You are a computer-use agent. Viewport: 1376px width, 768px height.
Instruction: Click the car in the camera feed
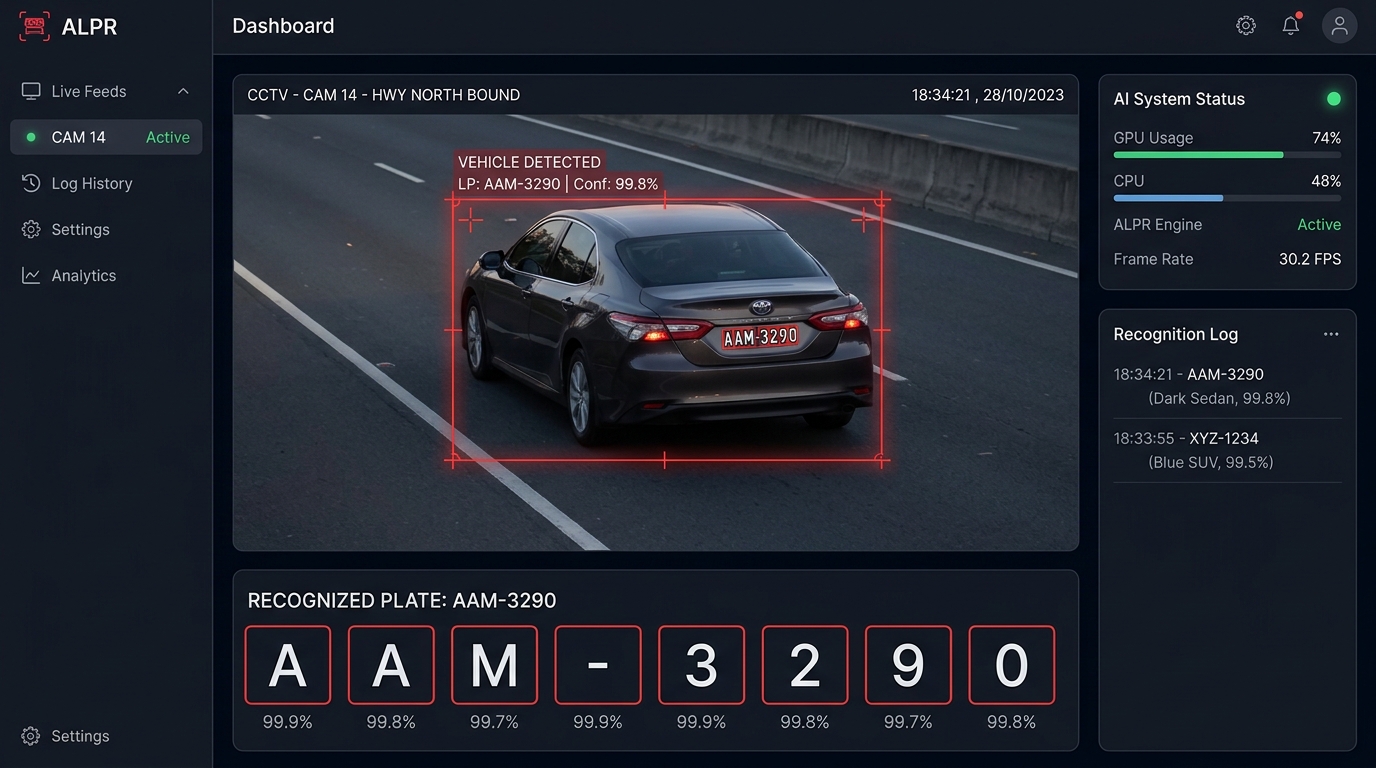(666, 323)
